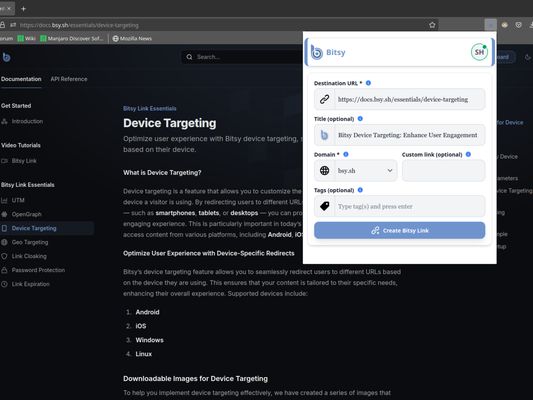Click the OpenGraph icon in the sidebar
The image size is (533, 400).
point(4,214)
